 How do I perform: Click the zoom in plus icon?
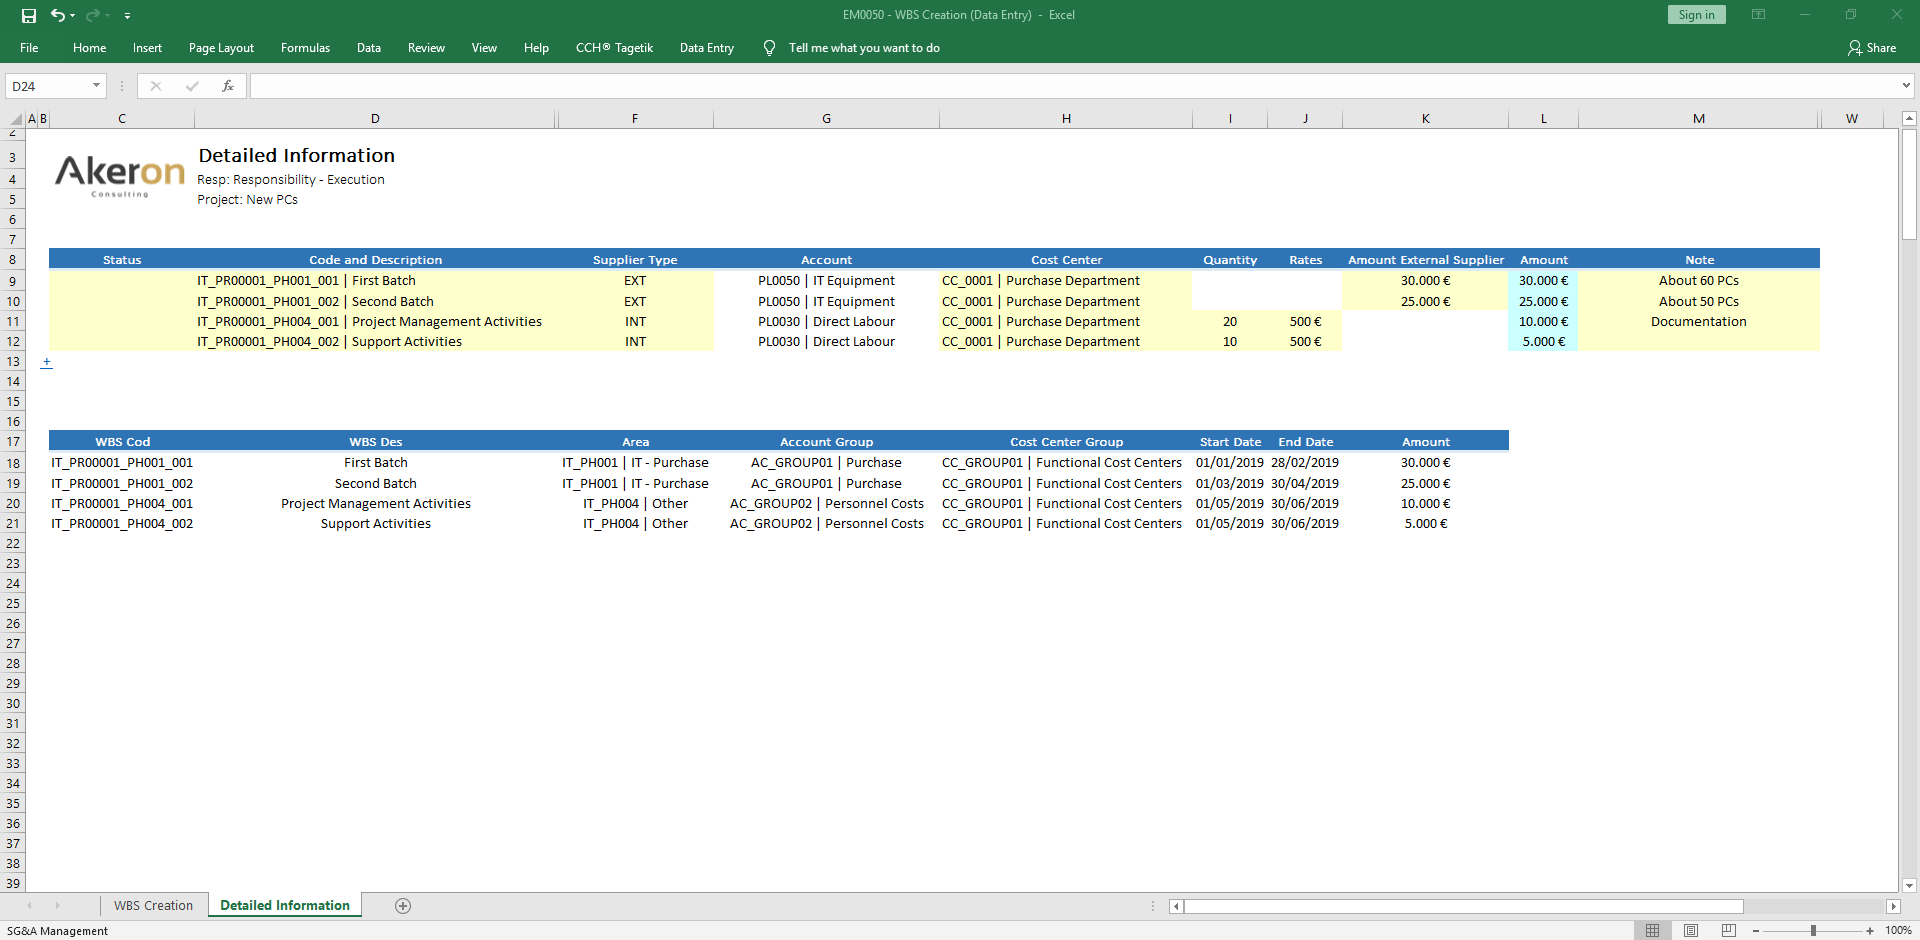click(x=1870, y=931)
